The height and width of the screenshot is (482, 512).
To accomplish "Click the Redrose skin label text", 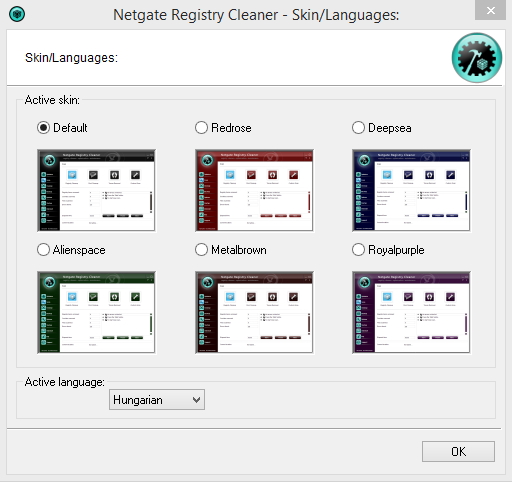I will click(231, 128).
